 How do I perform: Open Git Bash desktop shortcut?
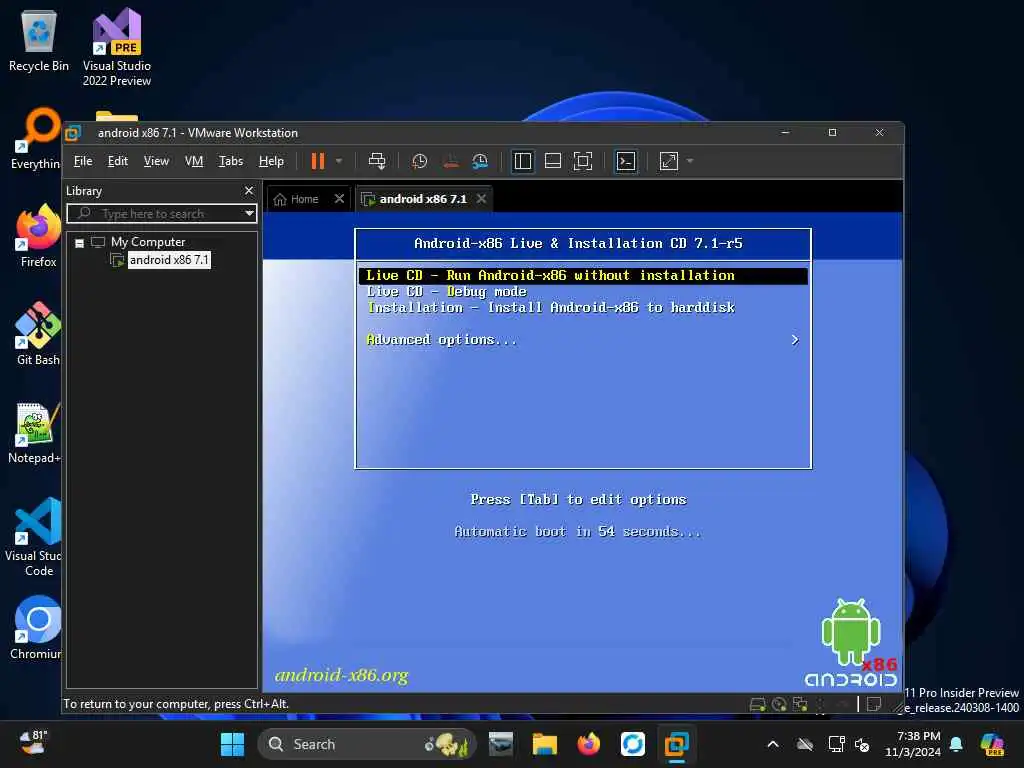(38, 334)
